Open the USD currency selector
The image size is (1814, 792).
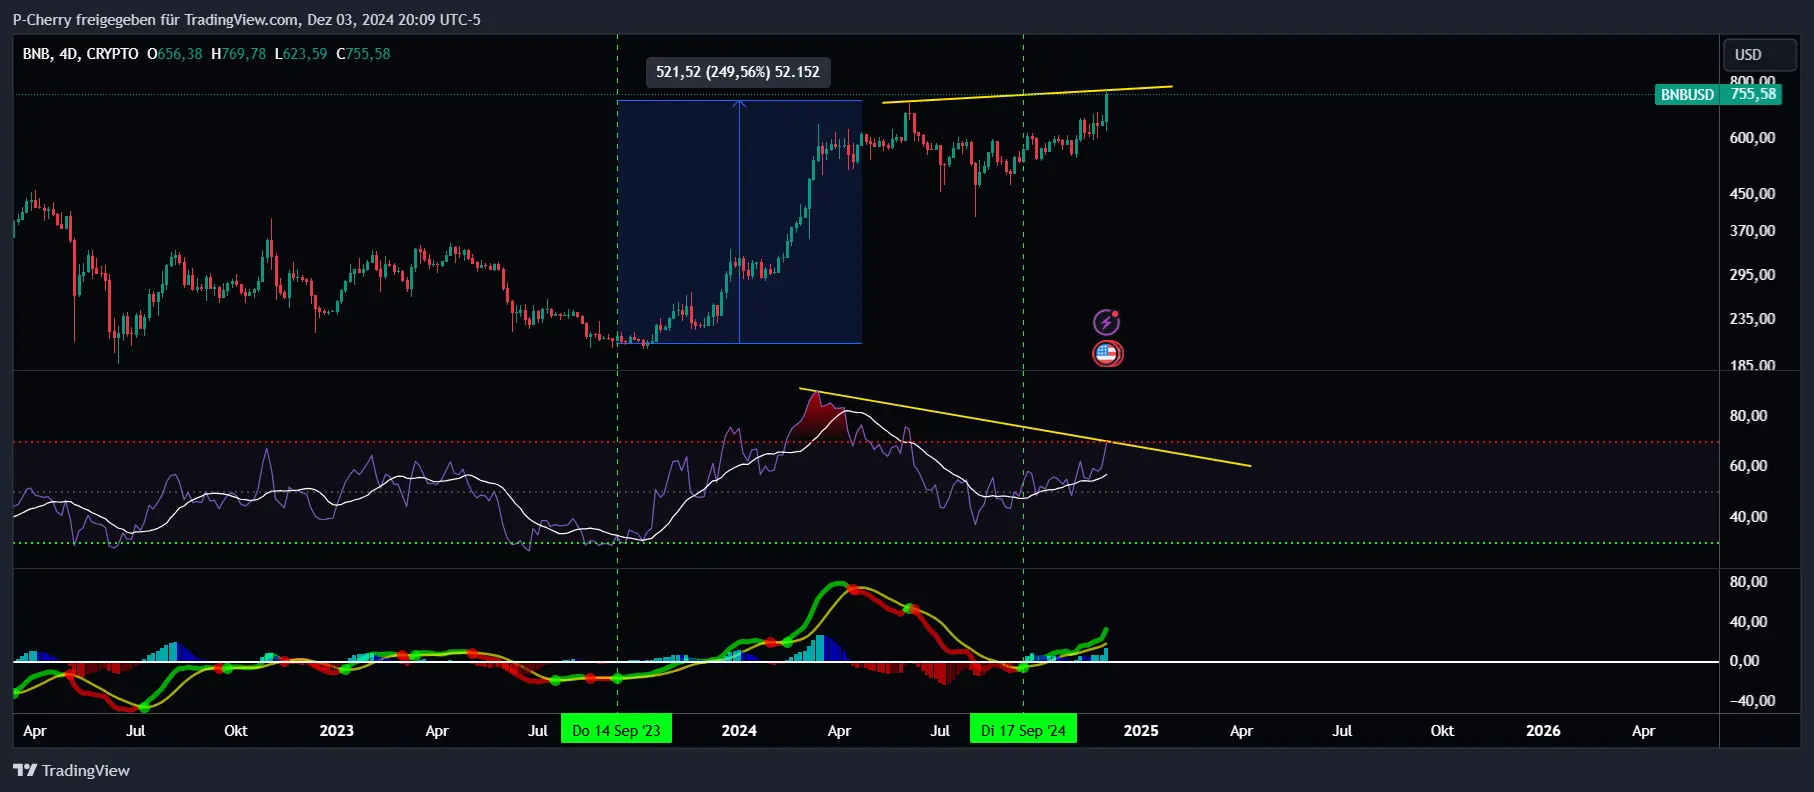(1760, 54)
